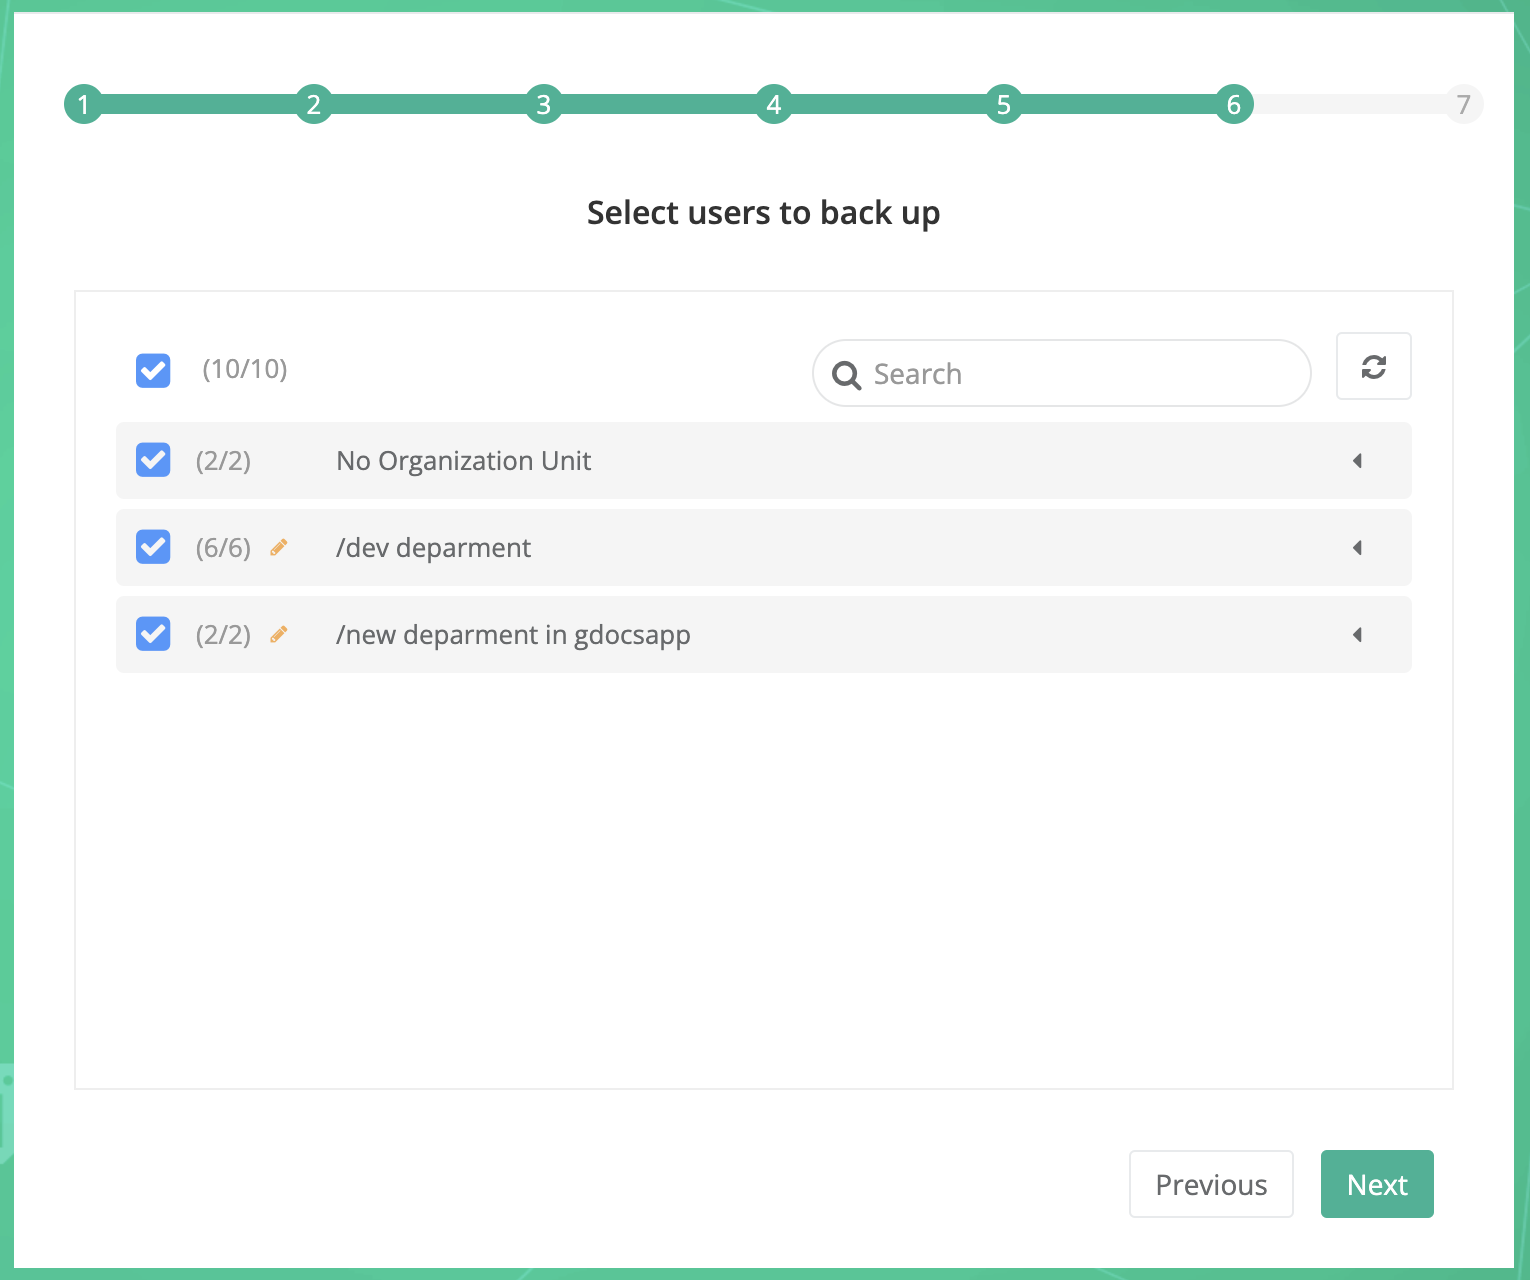Viewport: 1530px width, 1280px height.
Task: Click the Previous button
Action: coord(1211,1184)
